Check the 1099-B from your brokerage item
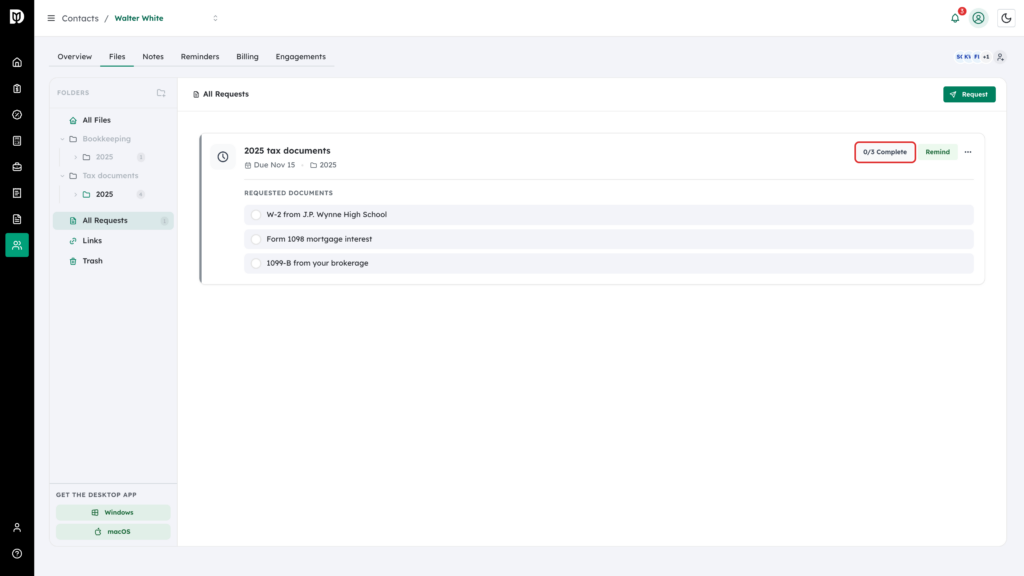The image size is (1024, 576). pos(256,263)
